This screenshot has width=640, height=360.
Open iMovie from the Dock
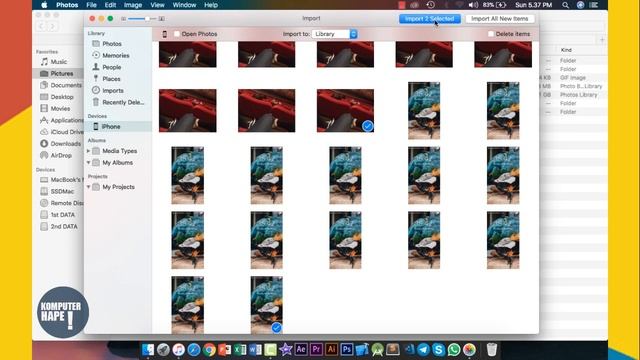(285, 349)
